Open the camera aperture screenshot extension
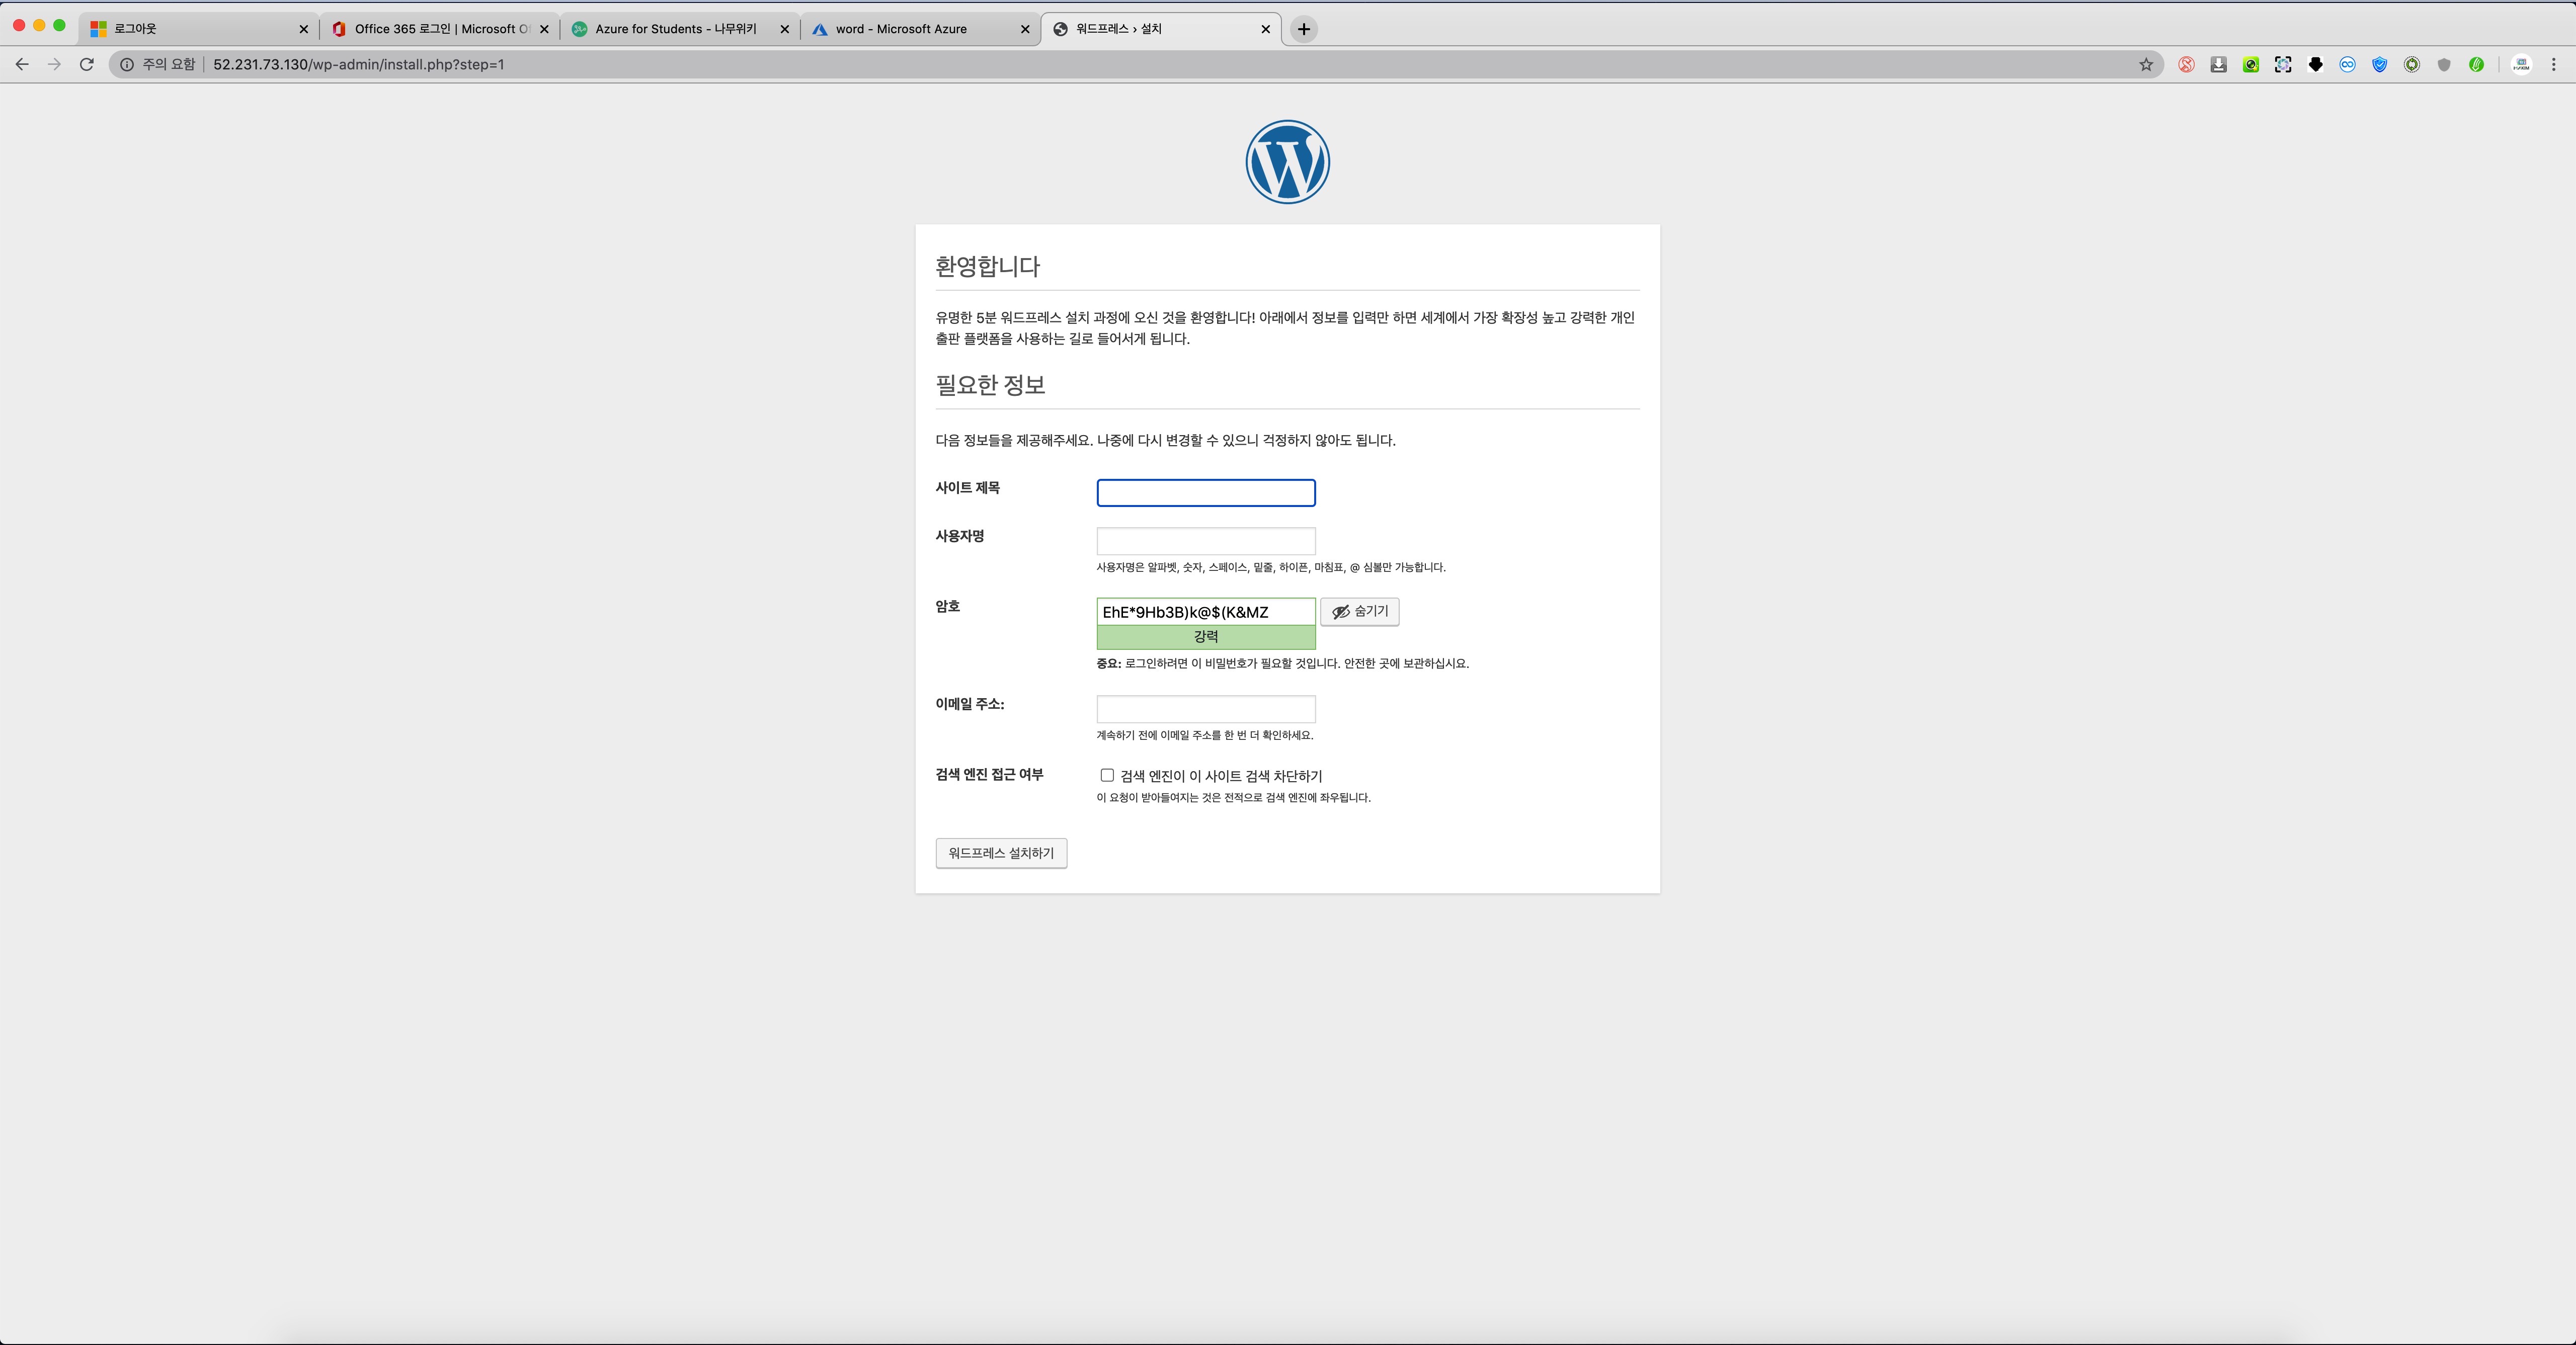Viewport: 2576px width, 1345px height. [x=2283, y=64]
